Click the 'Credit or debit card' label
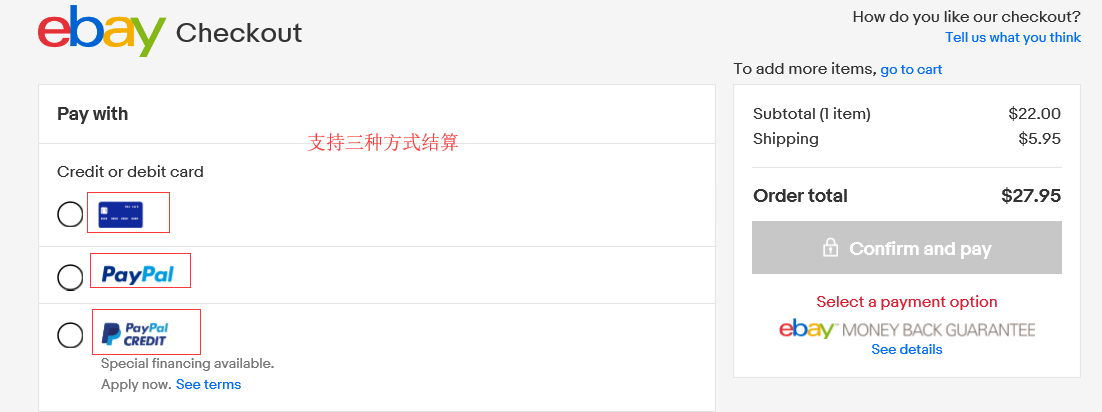Image resolution: width=1102 pixels, height=412 pixels. tap(130, 172)
